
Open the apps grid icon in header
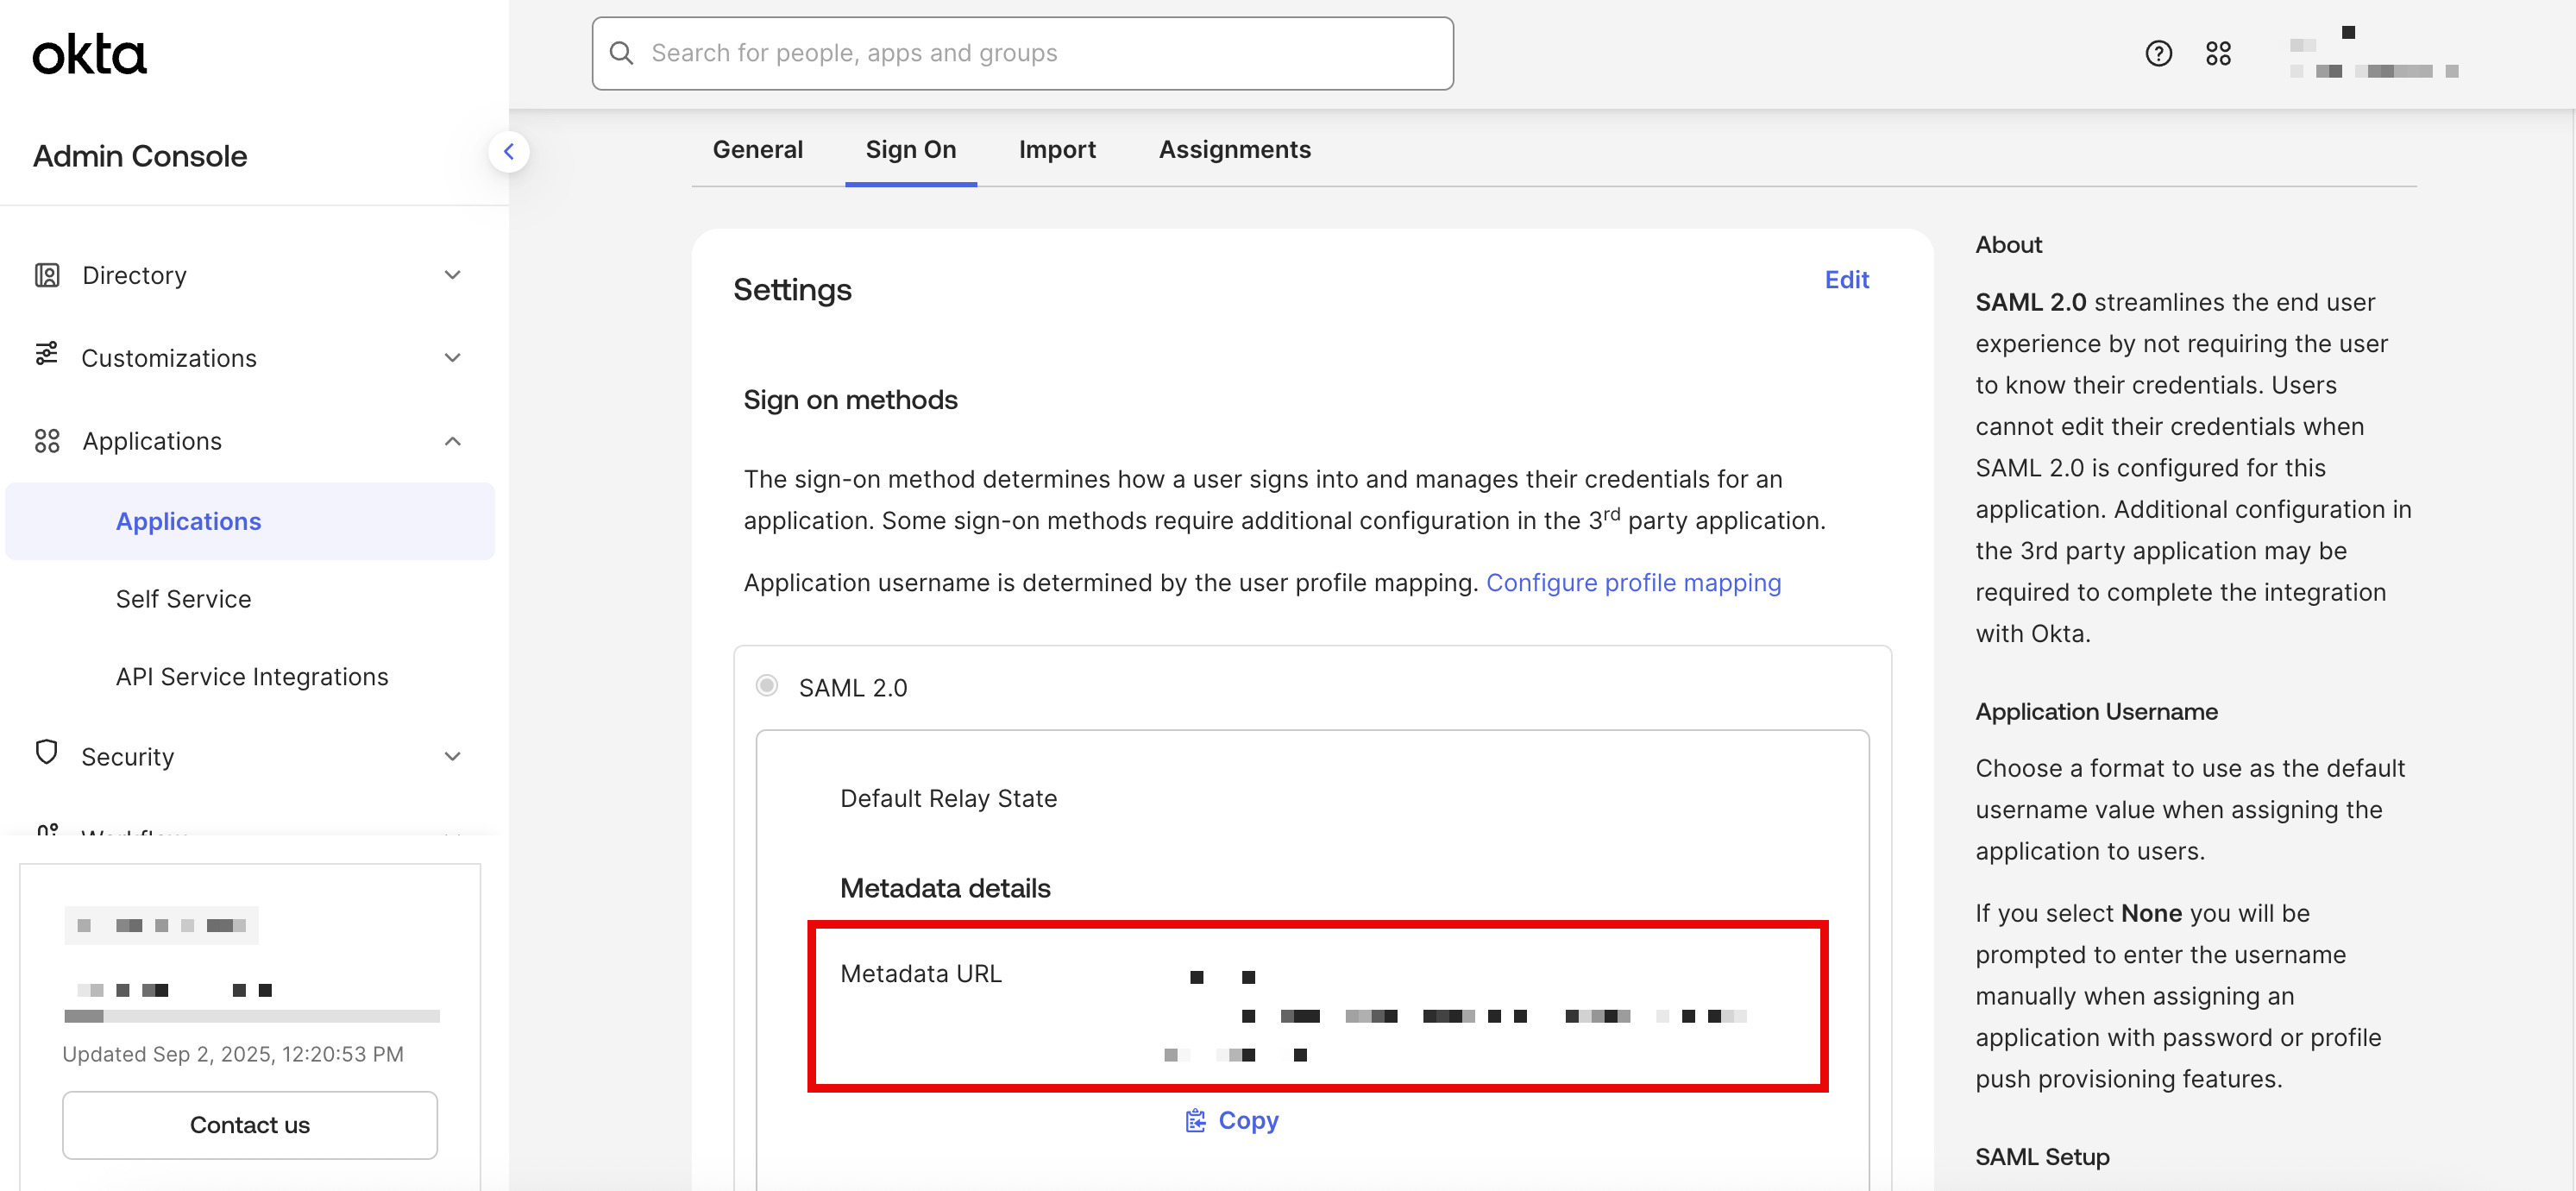click(2218, 53)
